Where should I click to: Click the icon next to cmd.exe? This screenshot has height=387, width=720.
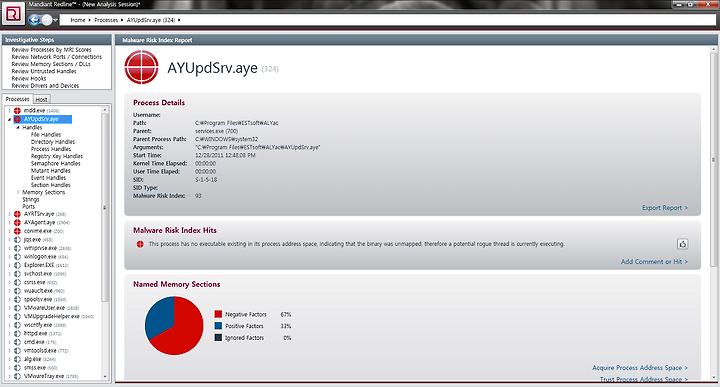[x=17, y=342]
